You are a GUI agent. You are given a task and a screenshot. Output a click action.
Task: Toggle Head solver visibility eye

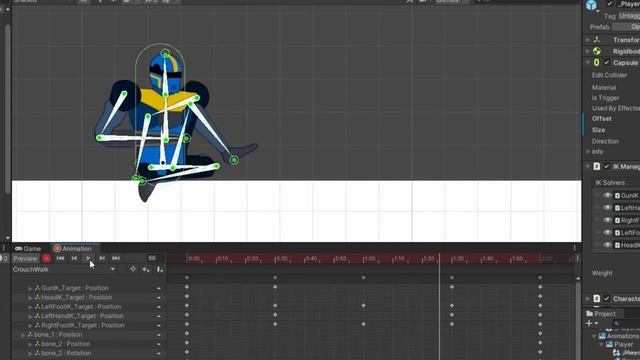(x=607, y=245)
